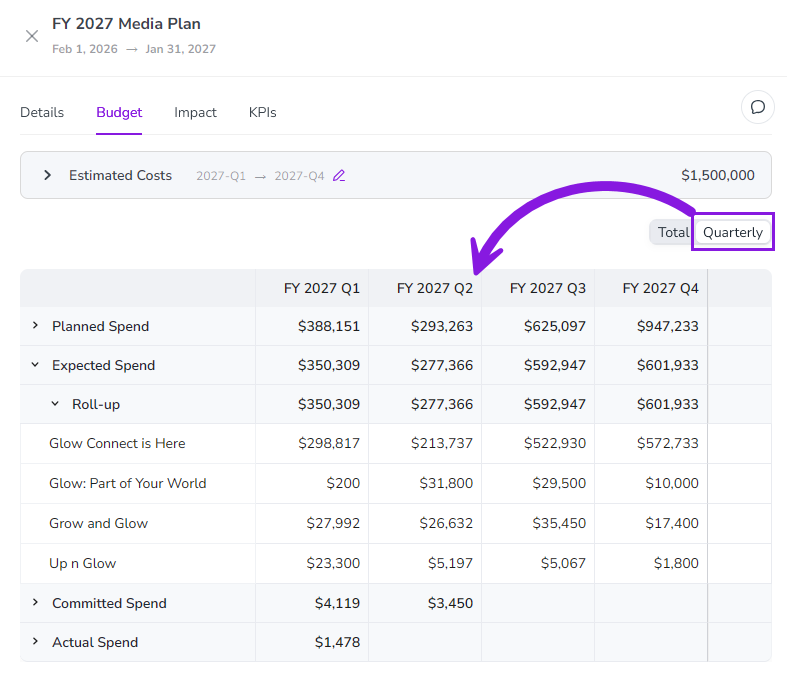Click the Feb 1, 2026 start date
The height and width of the screenshot is (680, 787).
tap(85, 49)
